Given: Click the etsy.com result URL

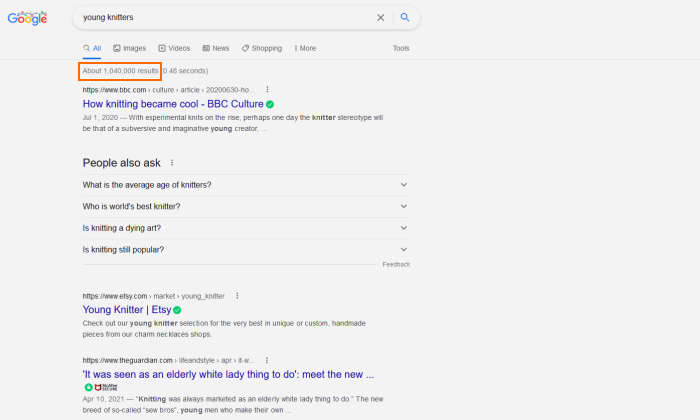Looking at the screenshot, I should tap(154, 296).
